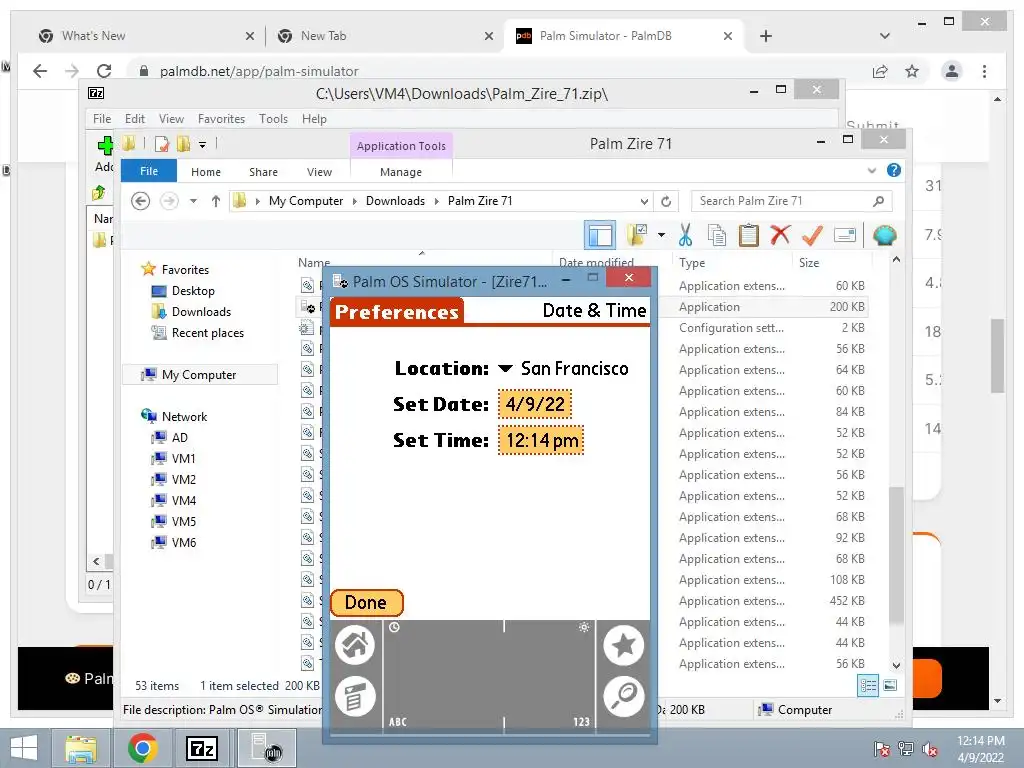1024x768 pixels.
Task: Open the Windows Start button
Action: coord(25,748)
